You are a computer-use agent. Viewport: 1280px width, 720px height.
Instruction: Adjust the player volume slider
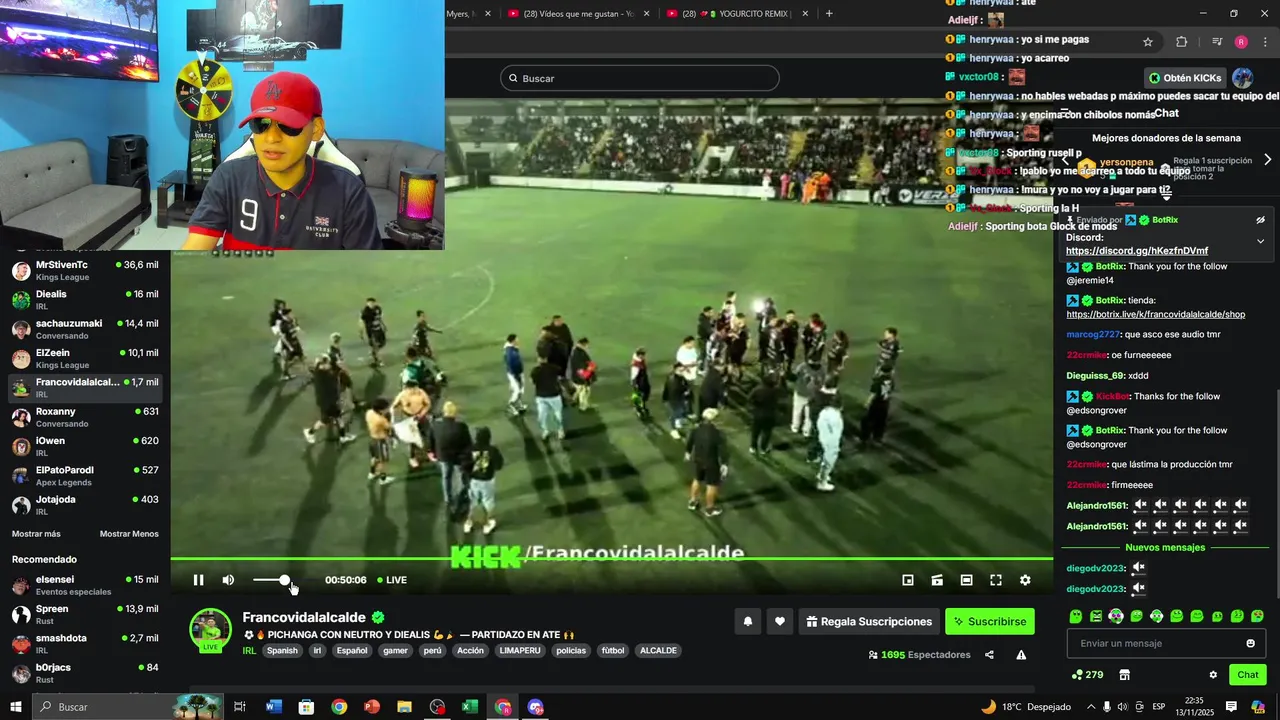click(x=273, y=580)
